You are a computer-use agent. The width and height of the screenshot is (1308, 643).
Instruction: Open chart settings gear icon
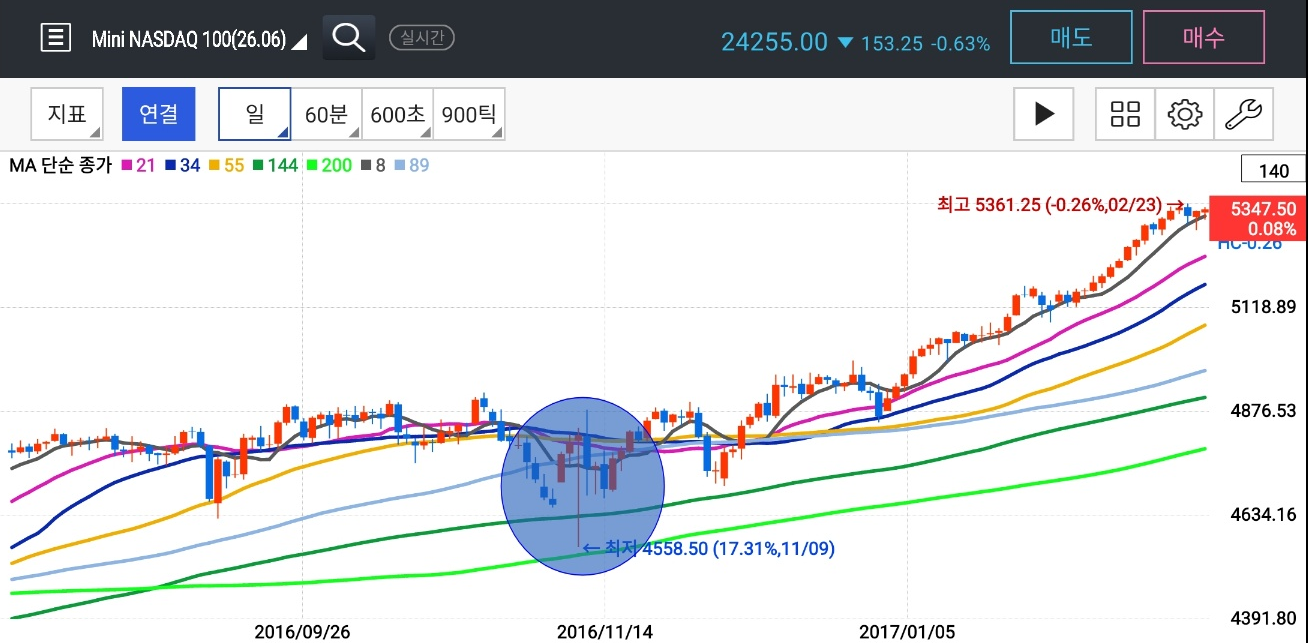click(x=1184, y=114)
